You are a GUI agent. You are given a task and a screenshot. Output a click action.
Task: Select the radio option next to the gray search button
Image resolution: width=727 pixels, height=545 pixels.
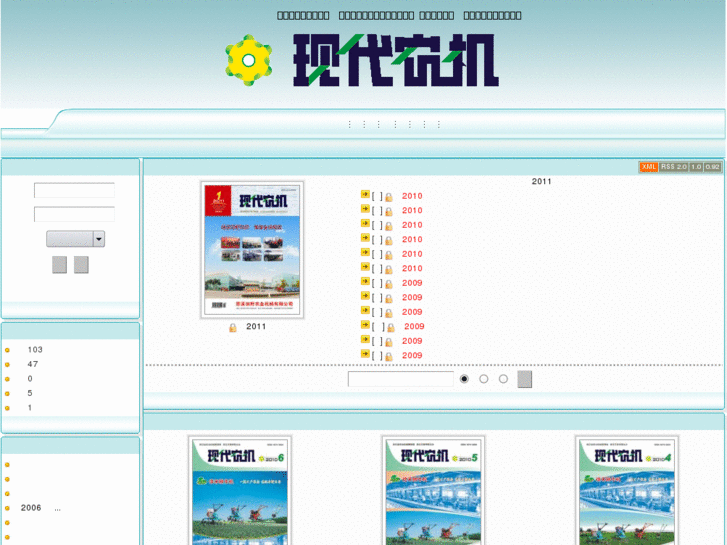coord(503,379)
